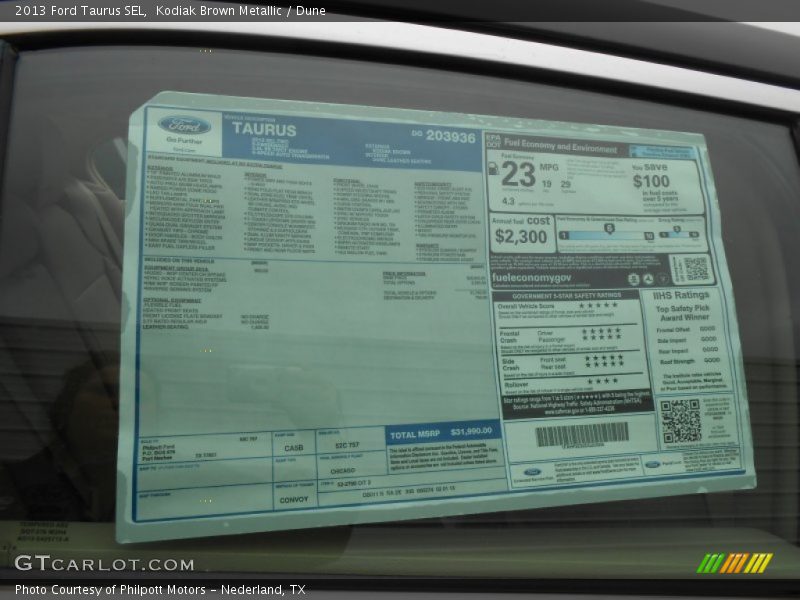
Task: Open the IIHS Ratings section
Action: (x=680, y=296)
